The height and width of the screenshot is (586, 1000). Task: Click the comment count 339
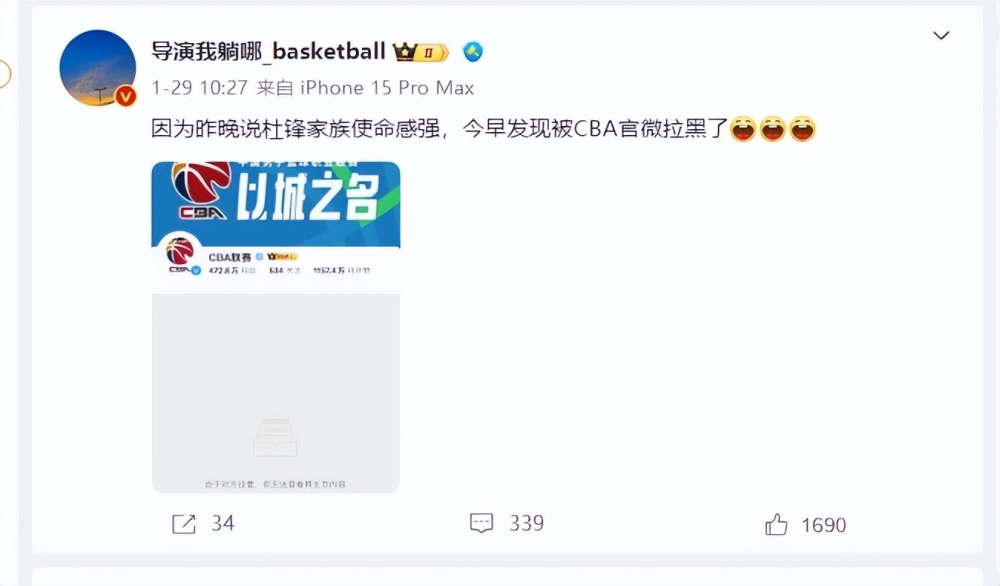click(x=527, y=524)
